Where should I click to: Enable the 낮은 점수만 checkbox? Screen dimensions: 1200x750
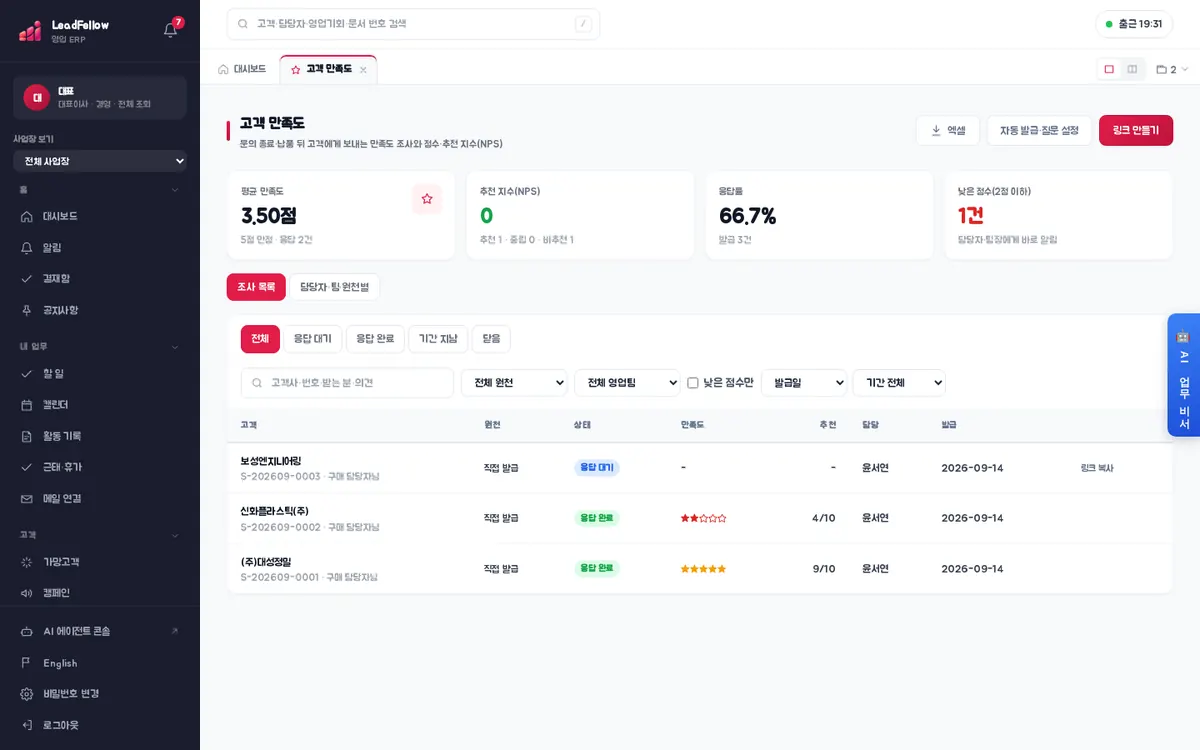coord(693,383)
